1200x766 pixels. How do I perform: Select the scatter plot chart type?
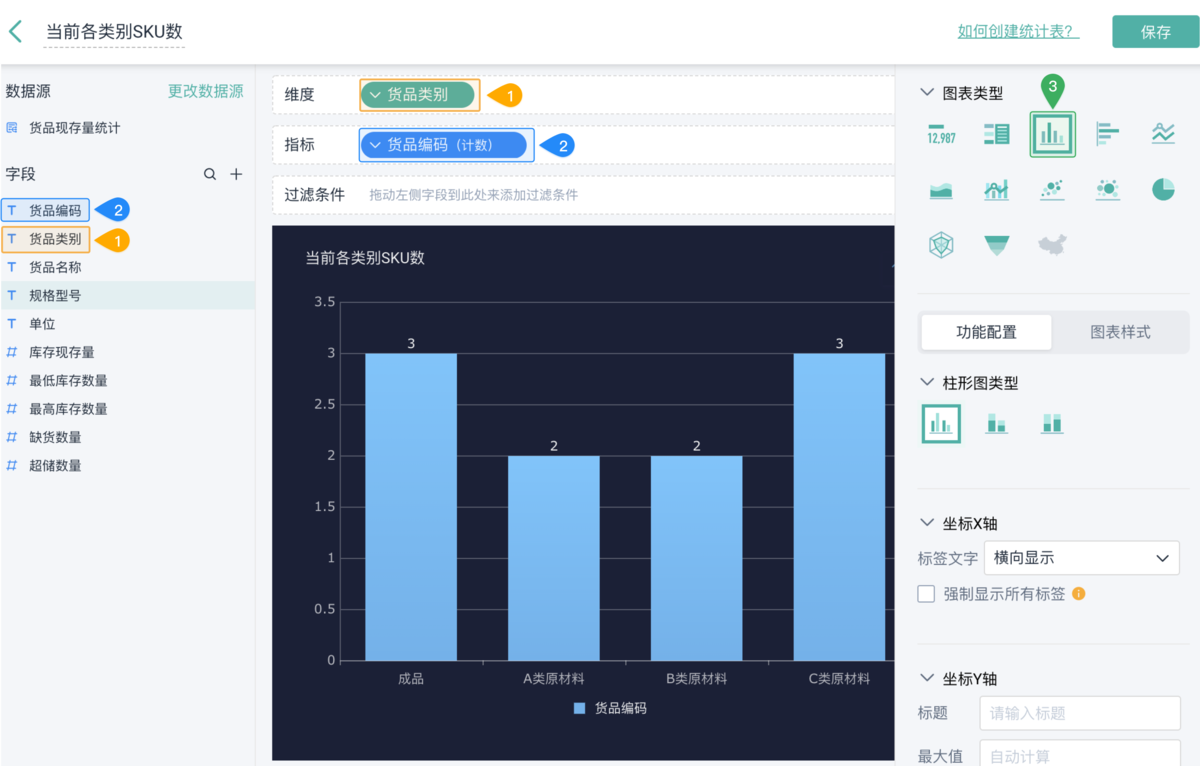tap(1051, 189)
